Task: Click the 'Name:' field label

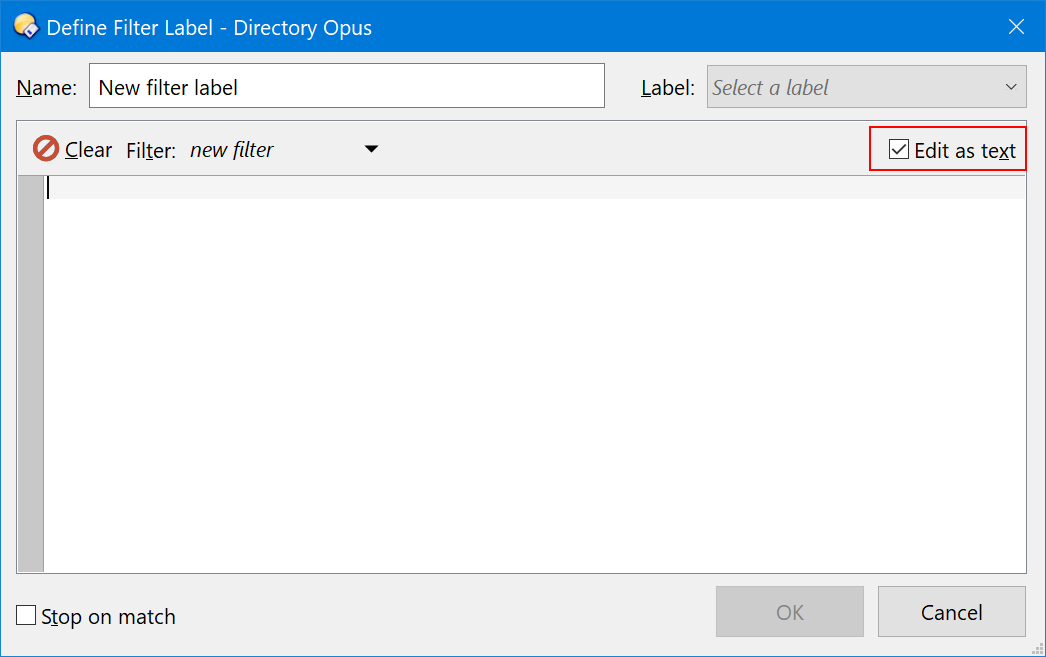Action: pos(46,88)
